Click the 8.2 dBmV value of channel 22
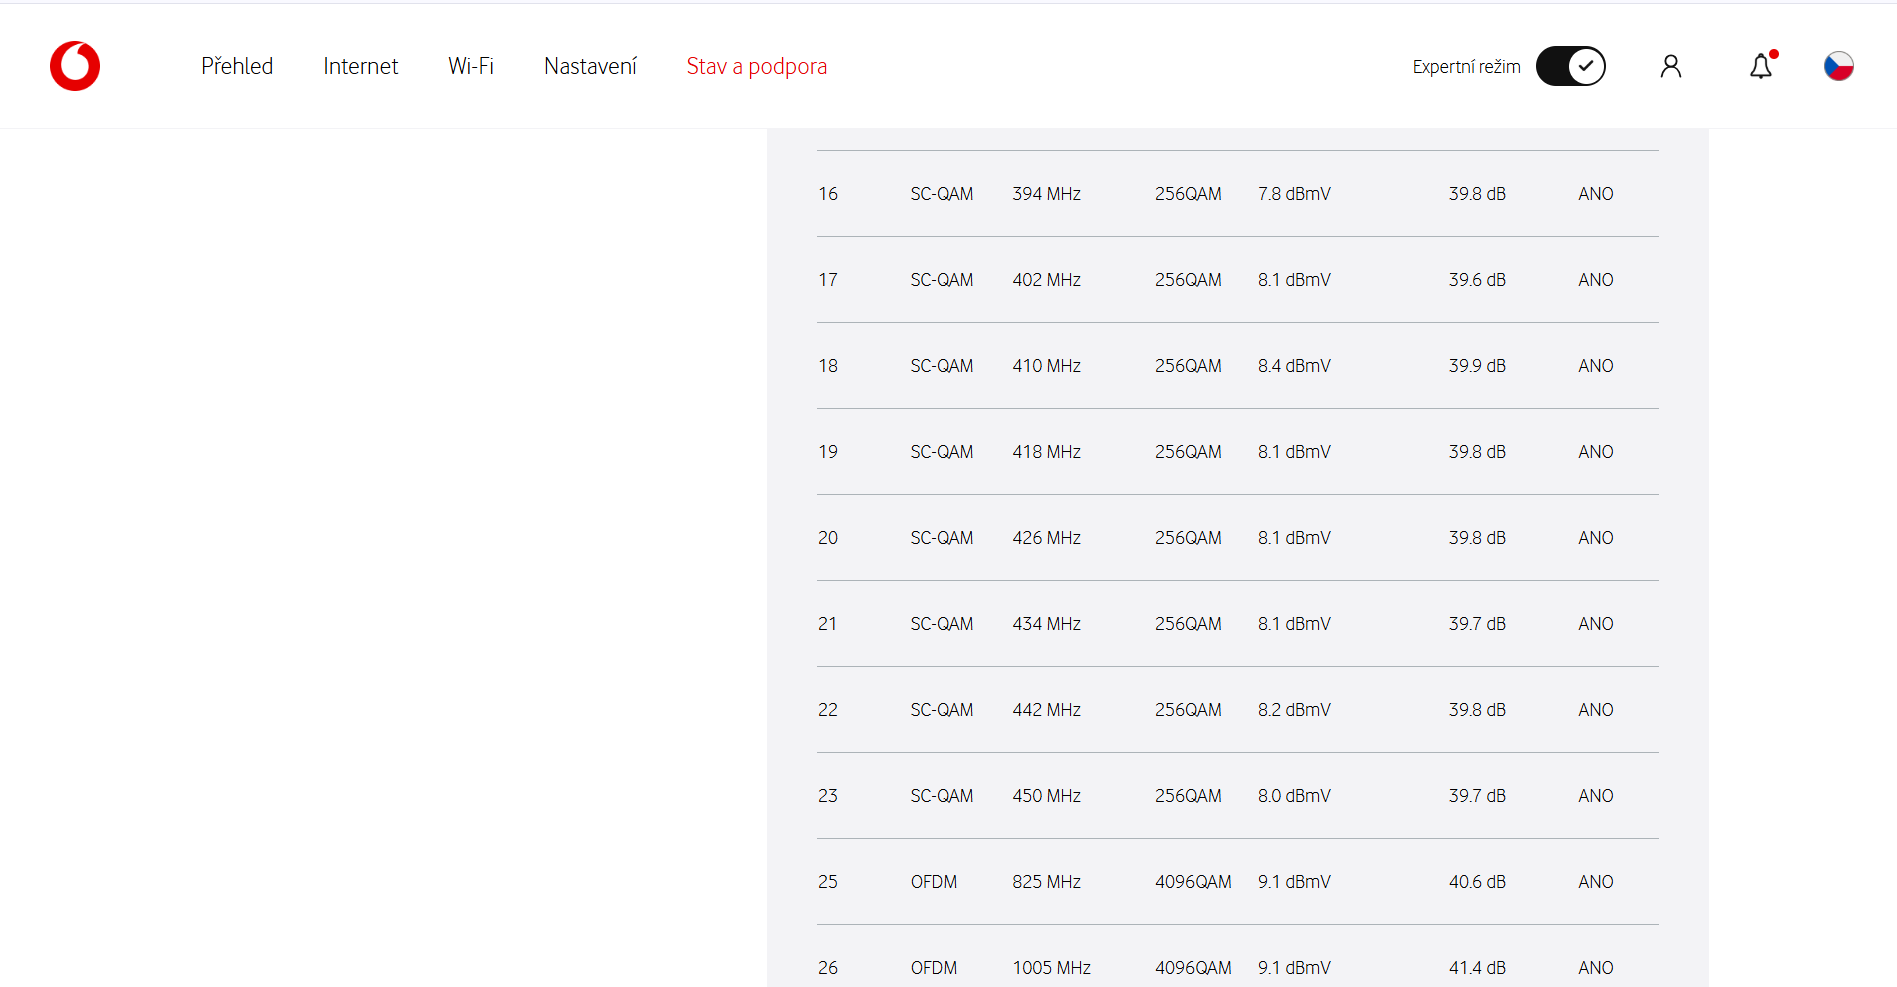This screenshot has height=987, width=1897. pos(1294,710)
